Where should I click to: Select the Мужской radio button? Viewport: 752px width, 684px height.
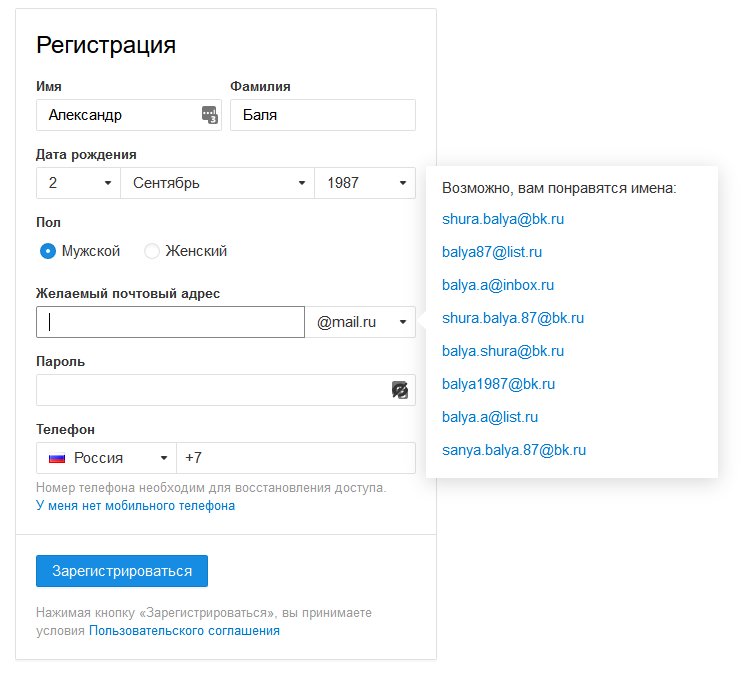coord(48,251)
